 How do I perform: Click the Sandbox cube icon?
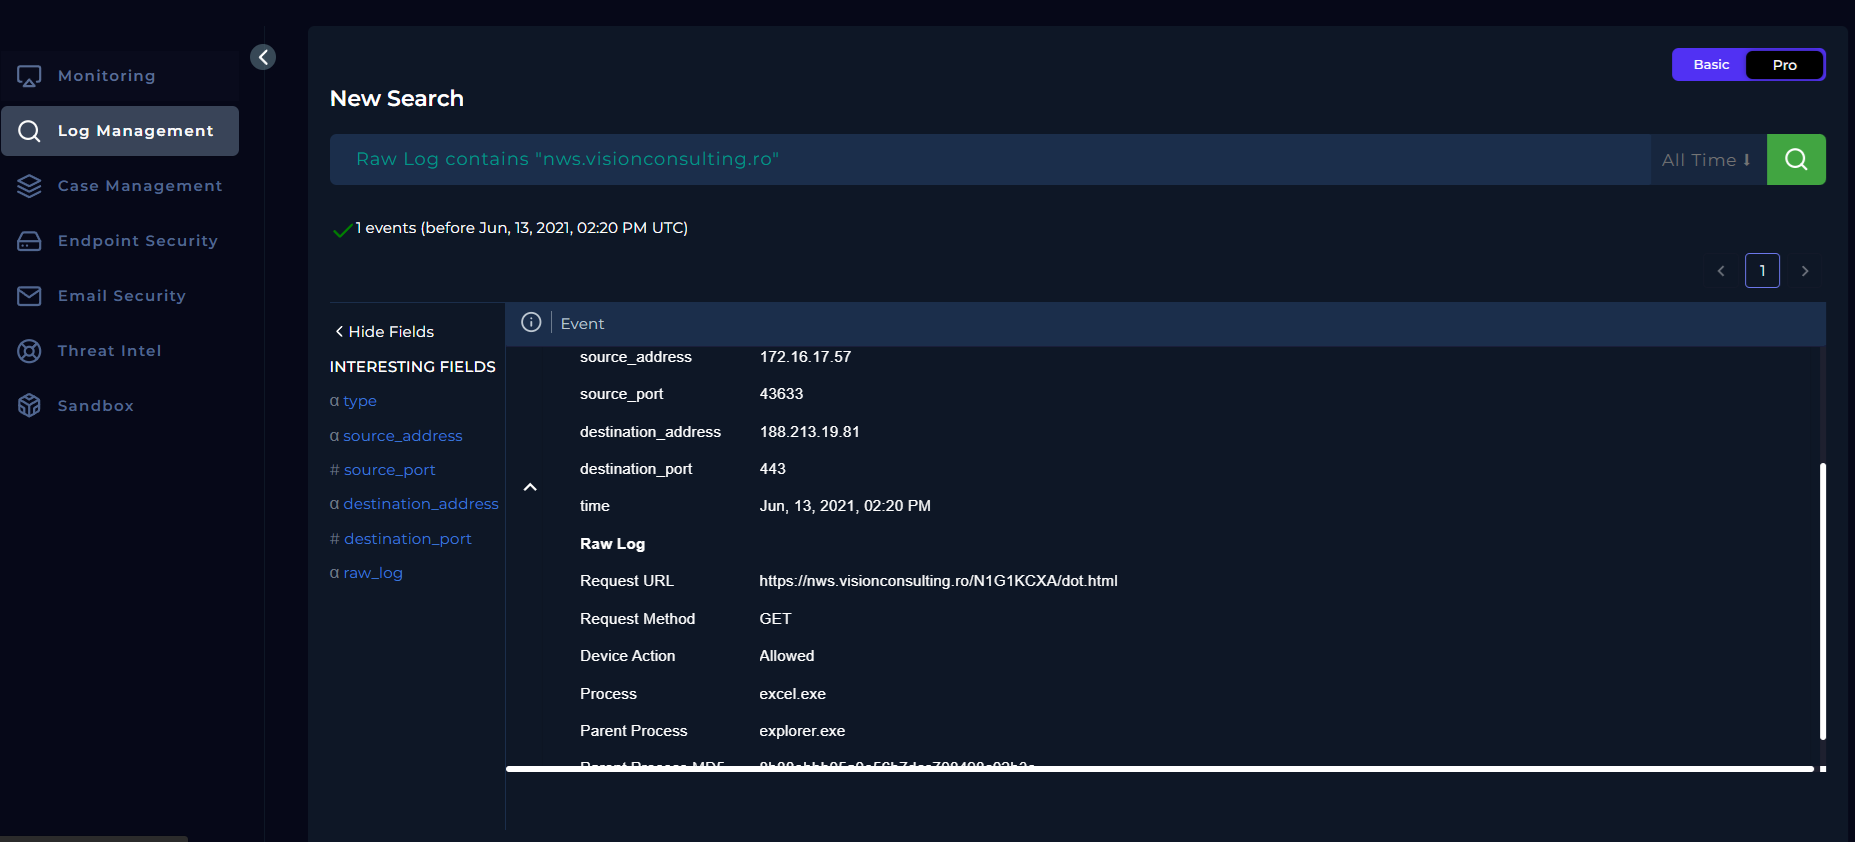pyautogui.click(x=29, y=406)
